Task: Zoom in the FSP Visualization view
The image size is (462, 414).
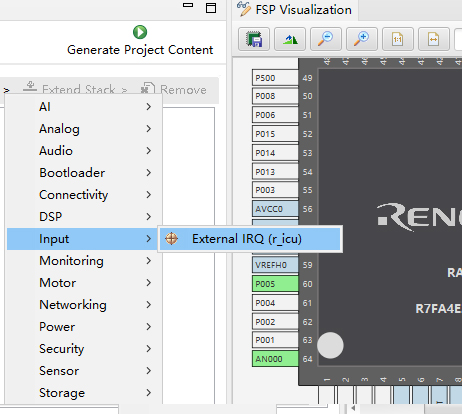Action: point(362,39)
